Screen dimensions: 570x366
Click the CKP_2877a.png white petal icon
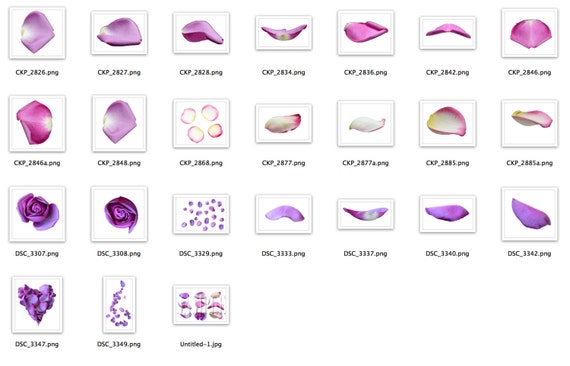(x=366, y=124)
